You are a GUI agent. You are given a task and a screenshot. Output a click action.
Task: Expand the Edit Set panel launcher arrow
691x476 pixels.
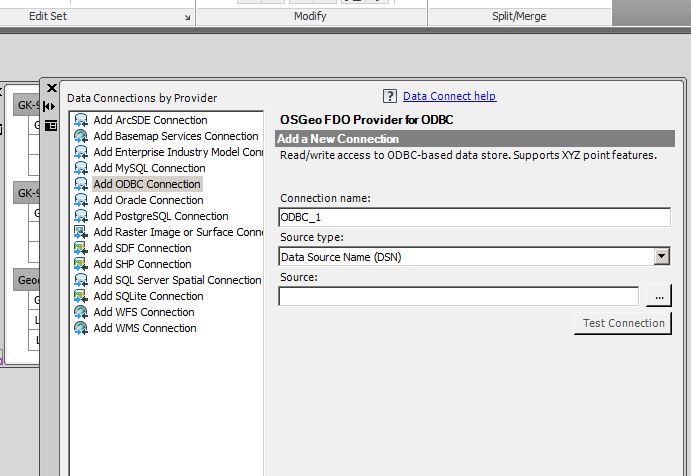click(187, 18)
